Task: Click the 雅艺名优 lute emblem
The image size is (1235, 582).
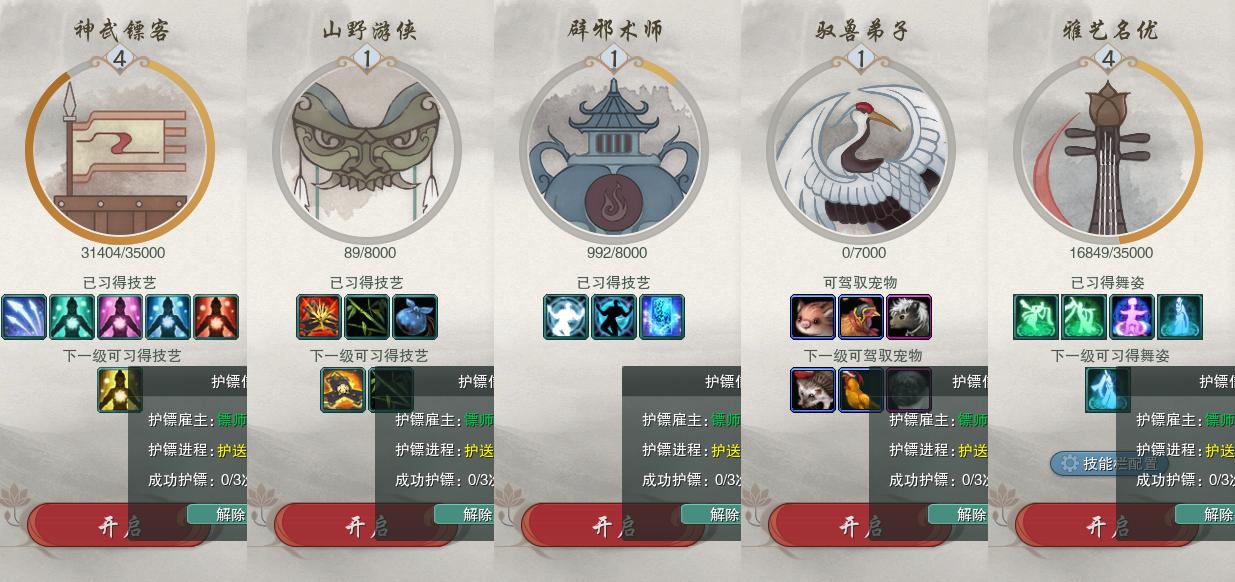Action: pos(1108,149)
